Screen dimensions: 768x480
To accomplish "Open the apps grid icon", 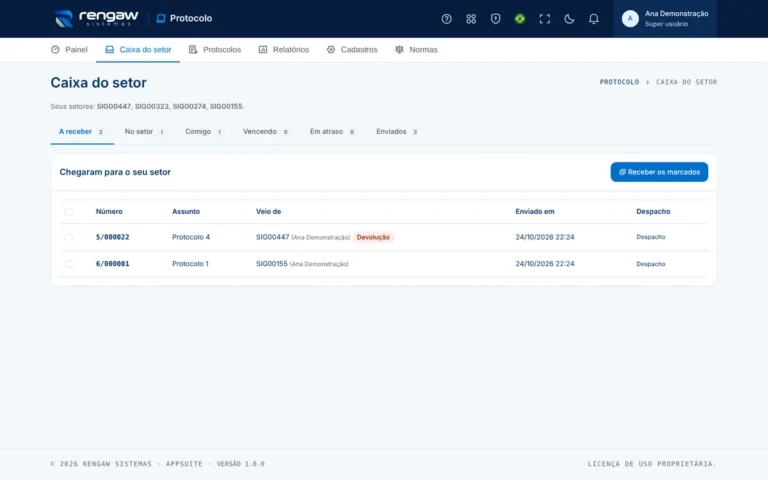I will [x=471, y=19].
